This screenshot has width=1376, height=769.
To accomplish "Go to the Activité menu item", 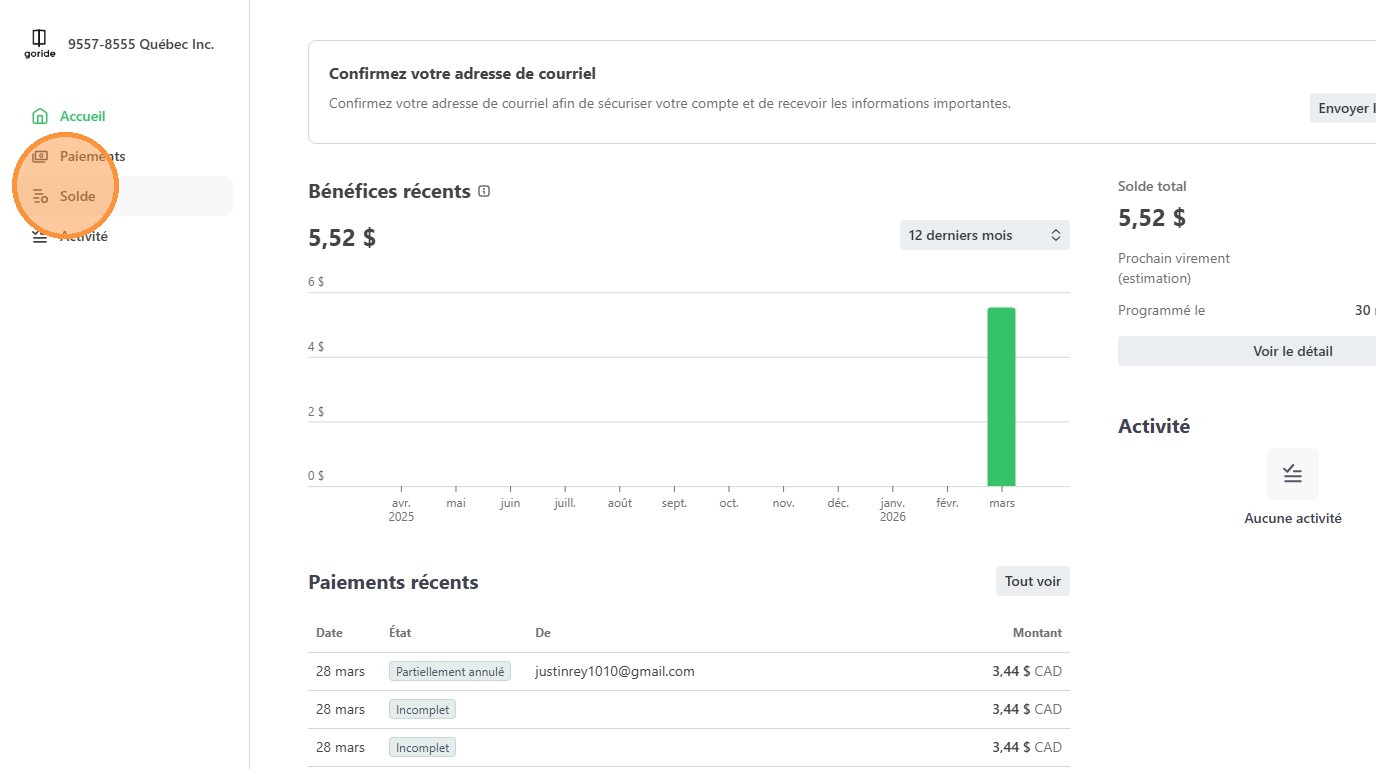I will pos(84,237).
